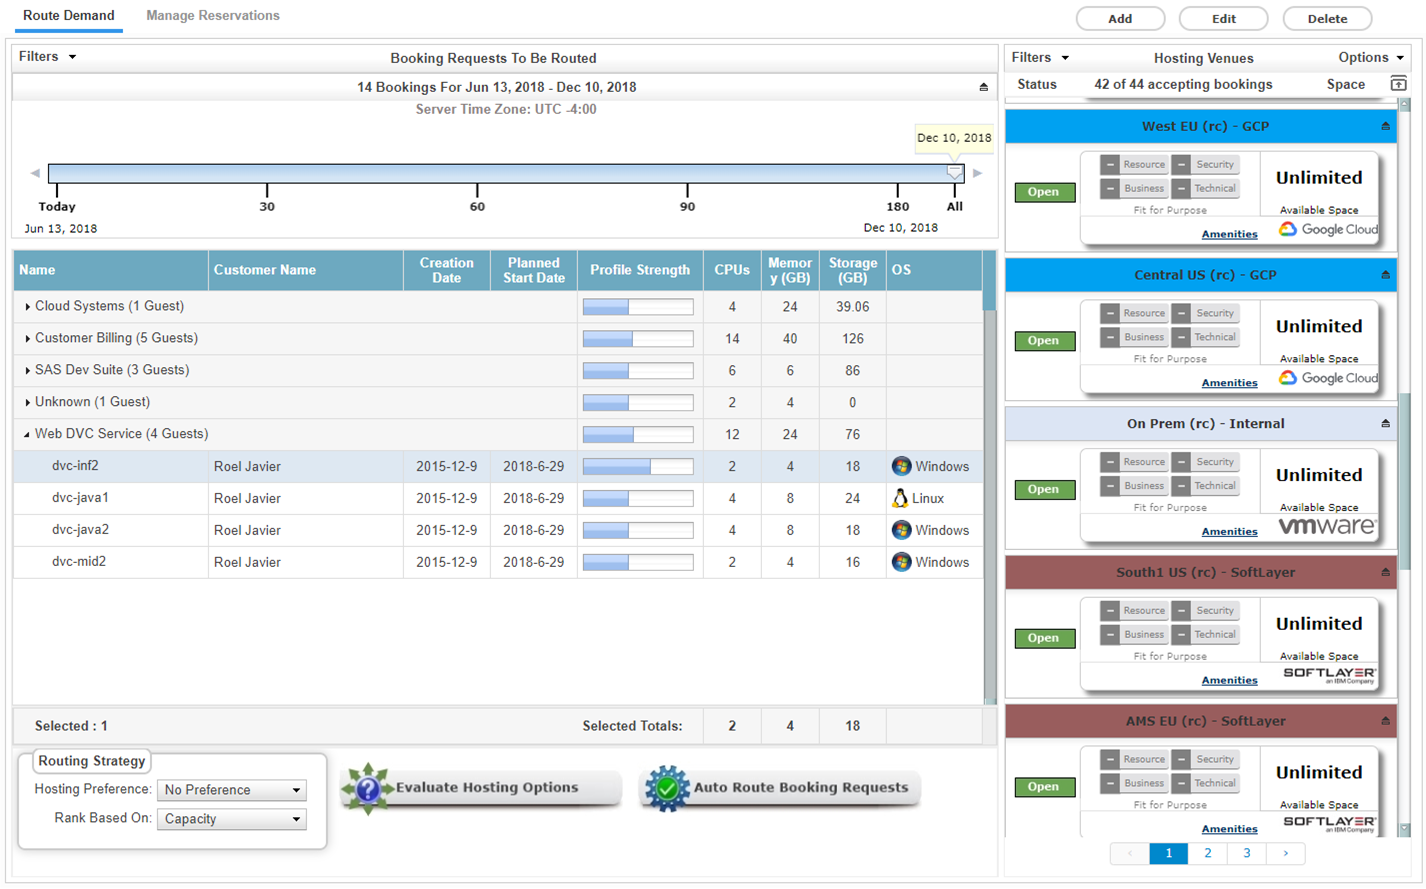1426x889 pixels.
Task: Click the Resource fit indicator on On Prem card
Action: (x=1134, y=462)
